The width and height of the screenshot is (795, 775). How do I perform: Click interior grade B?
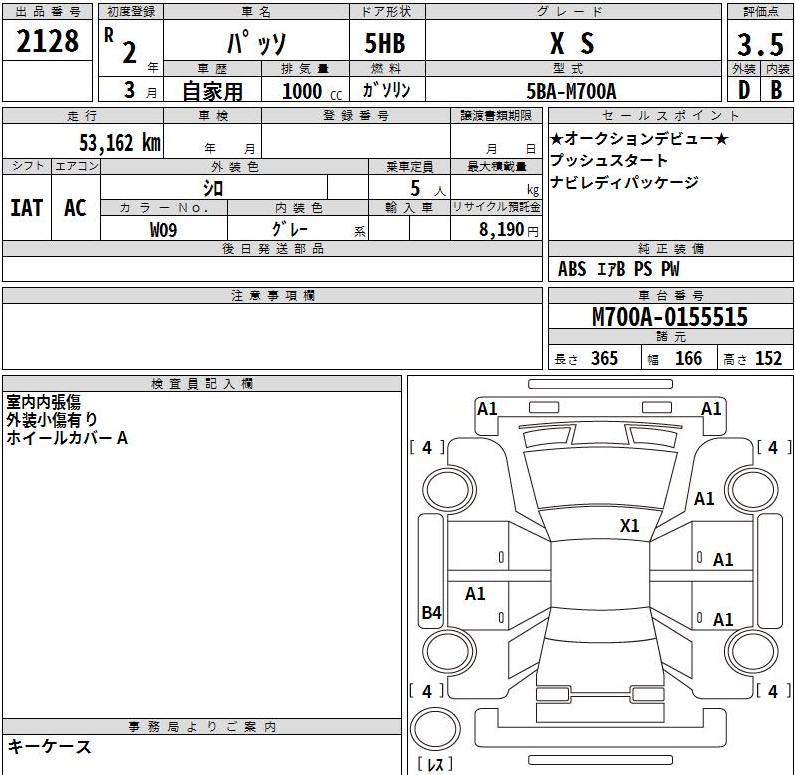coord(776,90)
